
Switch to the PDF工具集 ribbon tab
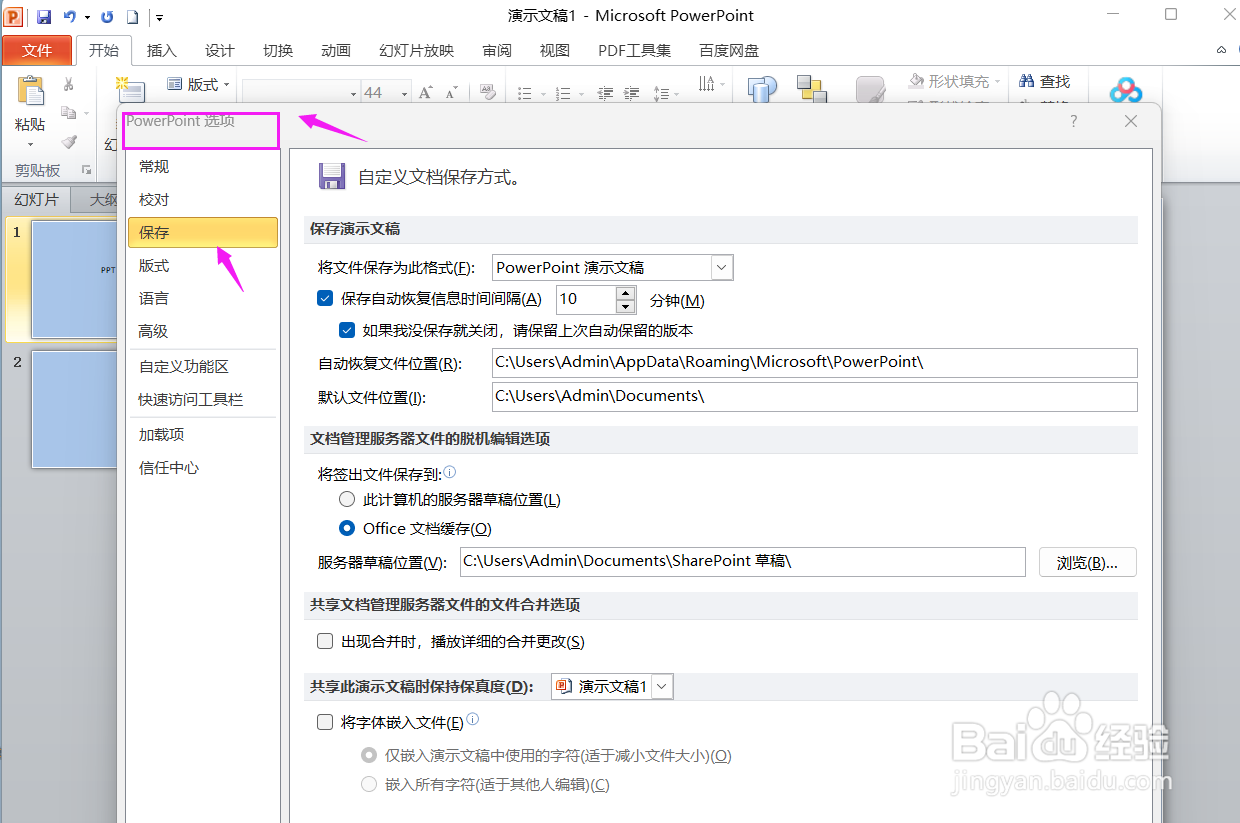[x=634, y=51]
